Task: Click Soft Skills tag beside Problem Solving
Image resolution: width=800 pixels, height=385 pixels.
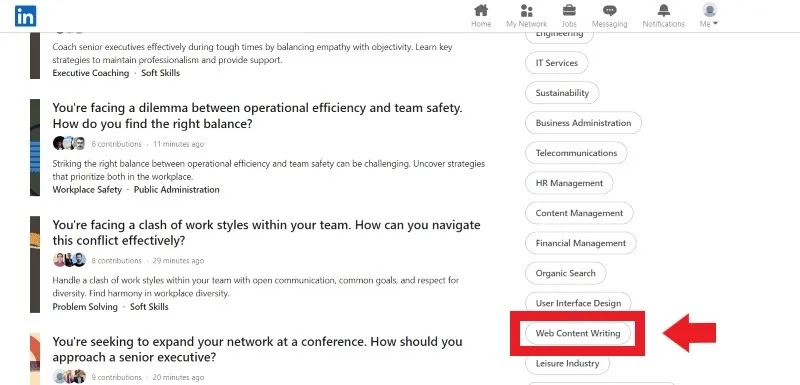Action: tap(149, 306)
